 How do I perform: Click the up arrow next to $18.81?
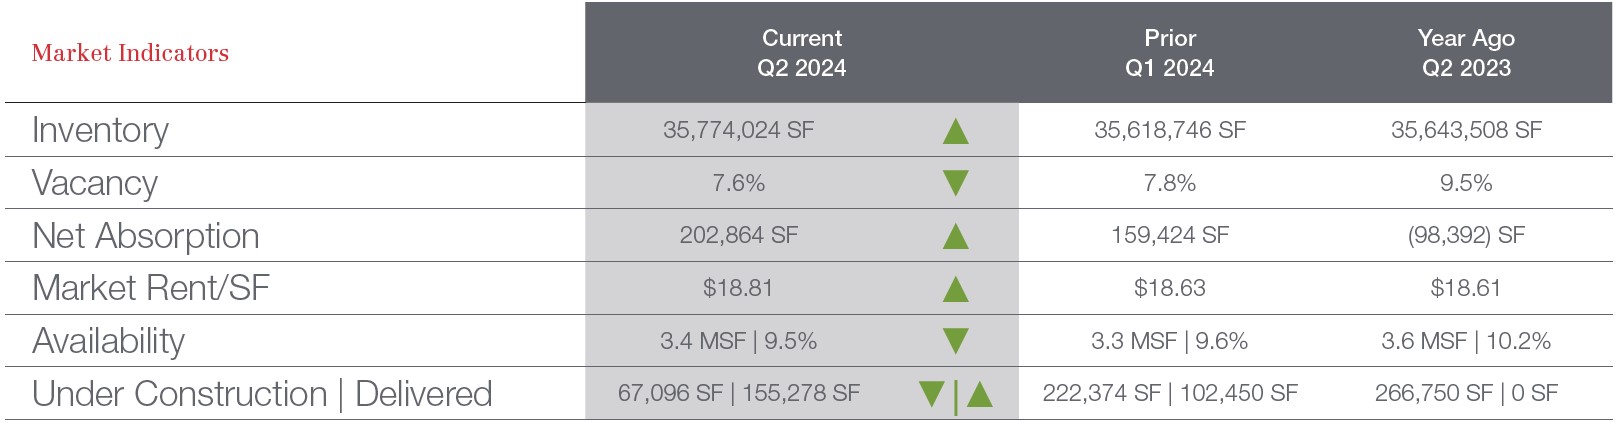pyautogui.click(x=956, y=289)
